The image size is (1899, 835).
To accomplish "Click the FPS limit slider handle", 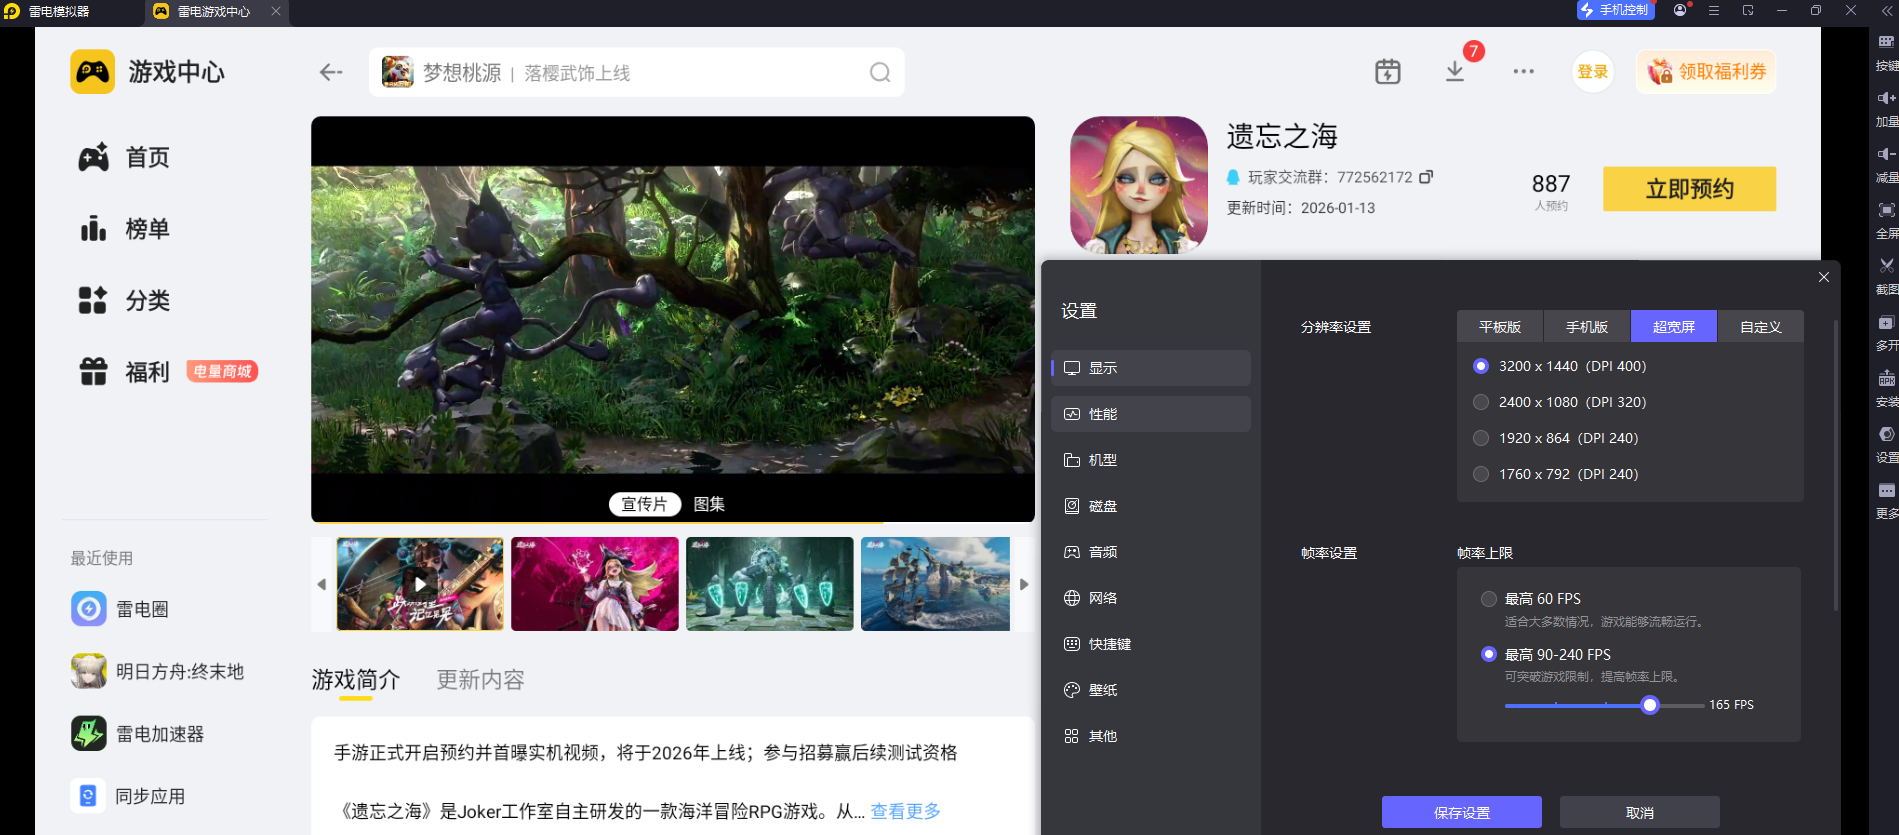I will [x=1650, y=705].
